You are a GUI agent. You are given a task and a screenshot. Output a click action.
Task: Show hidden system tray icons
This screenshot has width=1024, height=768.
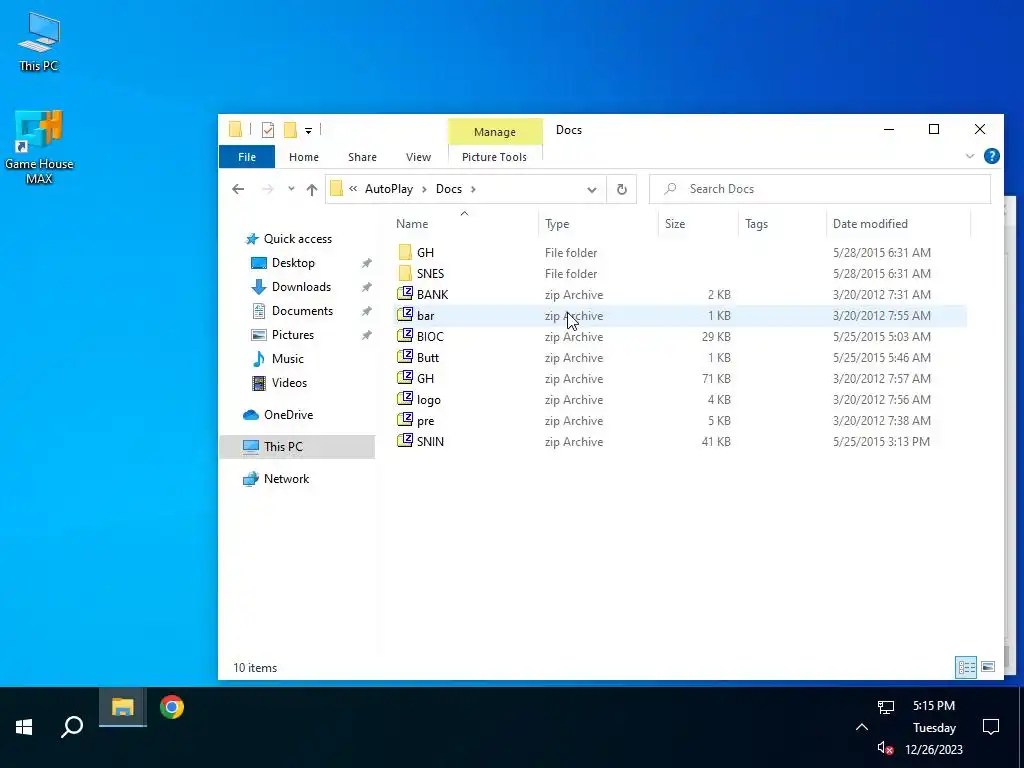coord(862,727)
